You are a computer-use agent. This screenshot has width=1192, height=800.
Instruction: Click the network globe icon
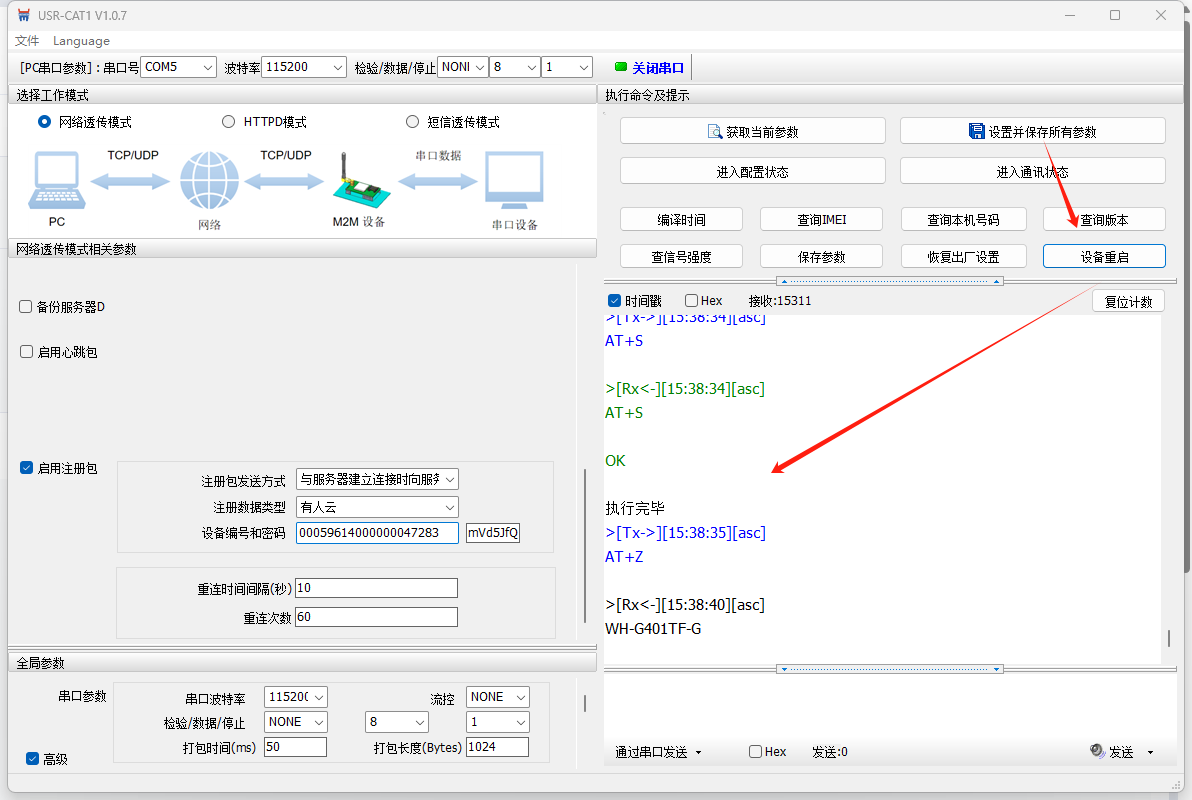coord(209,181)
